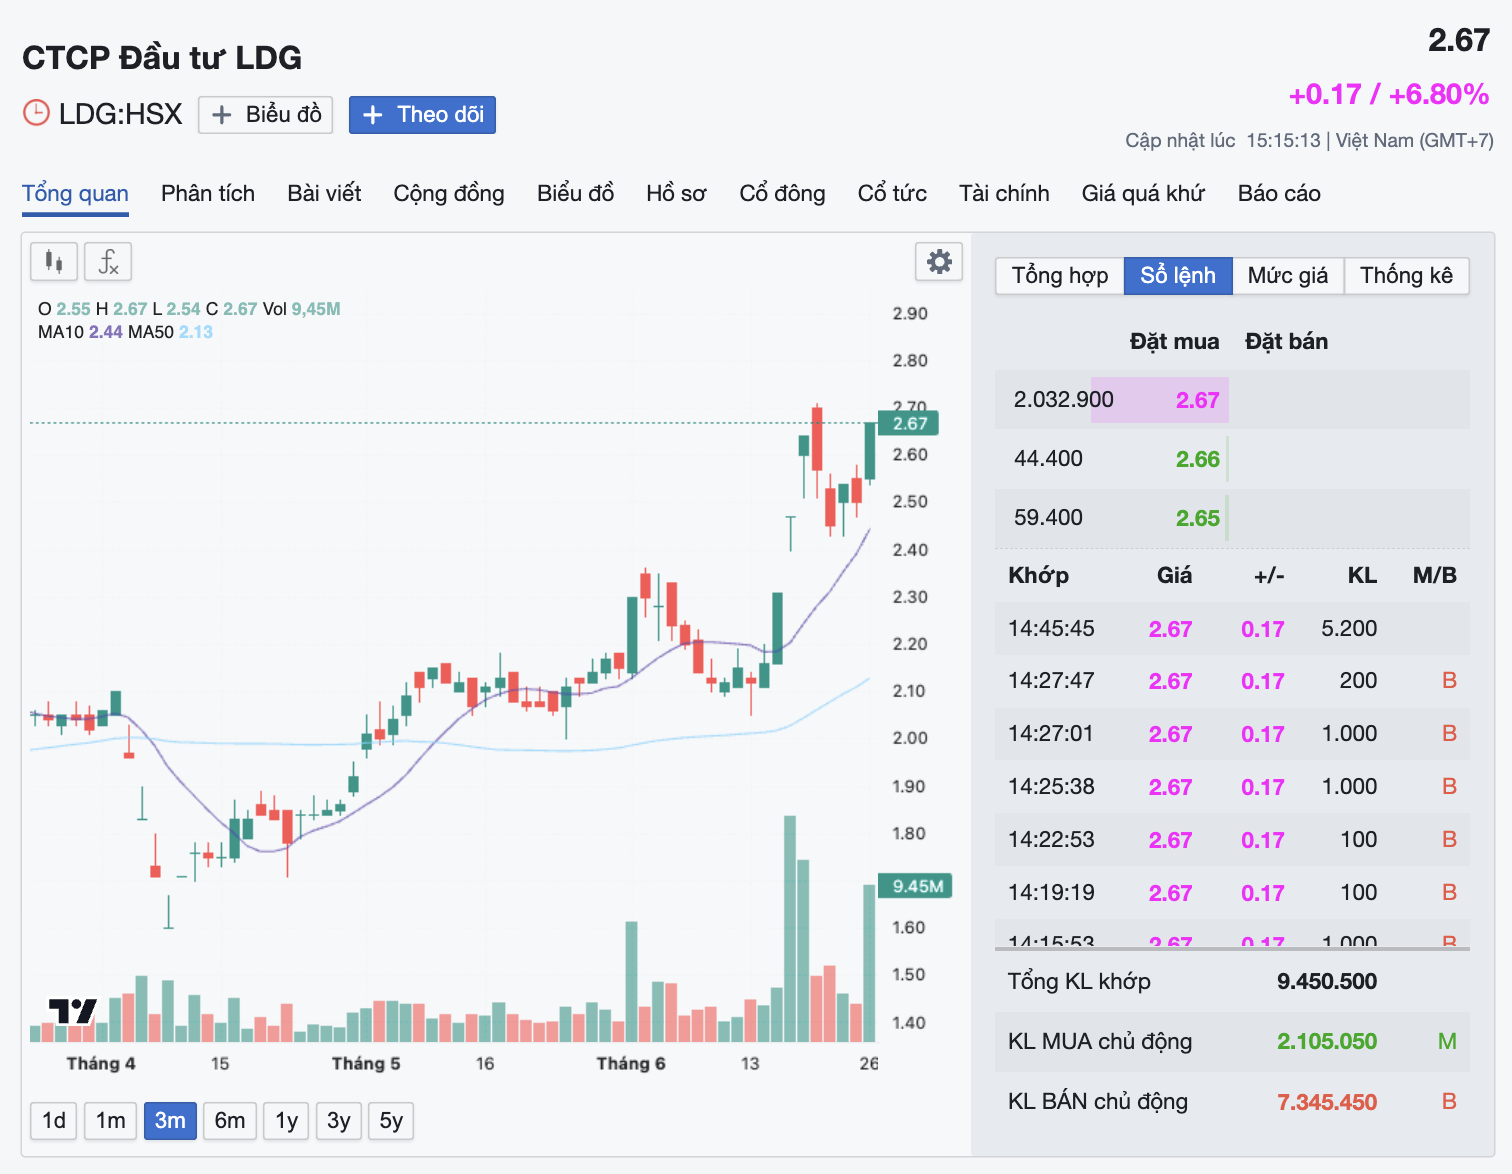Open the Tài chính tab

[x=1004, y=193]
